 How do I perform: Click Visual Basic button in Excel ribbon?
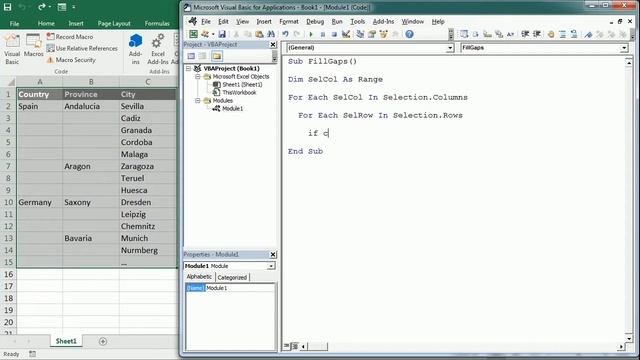pos(12,49)
